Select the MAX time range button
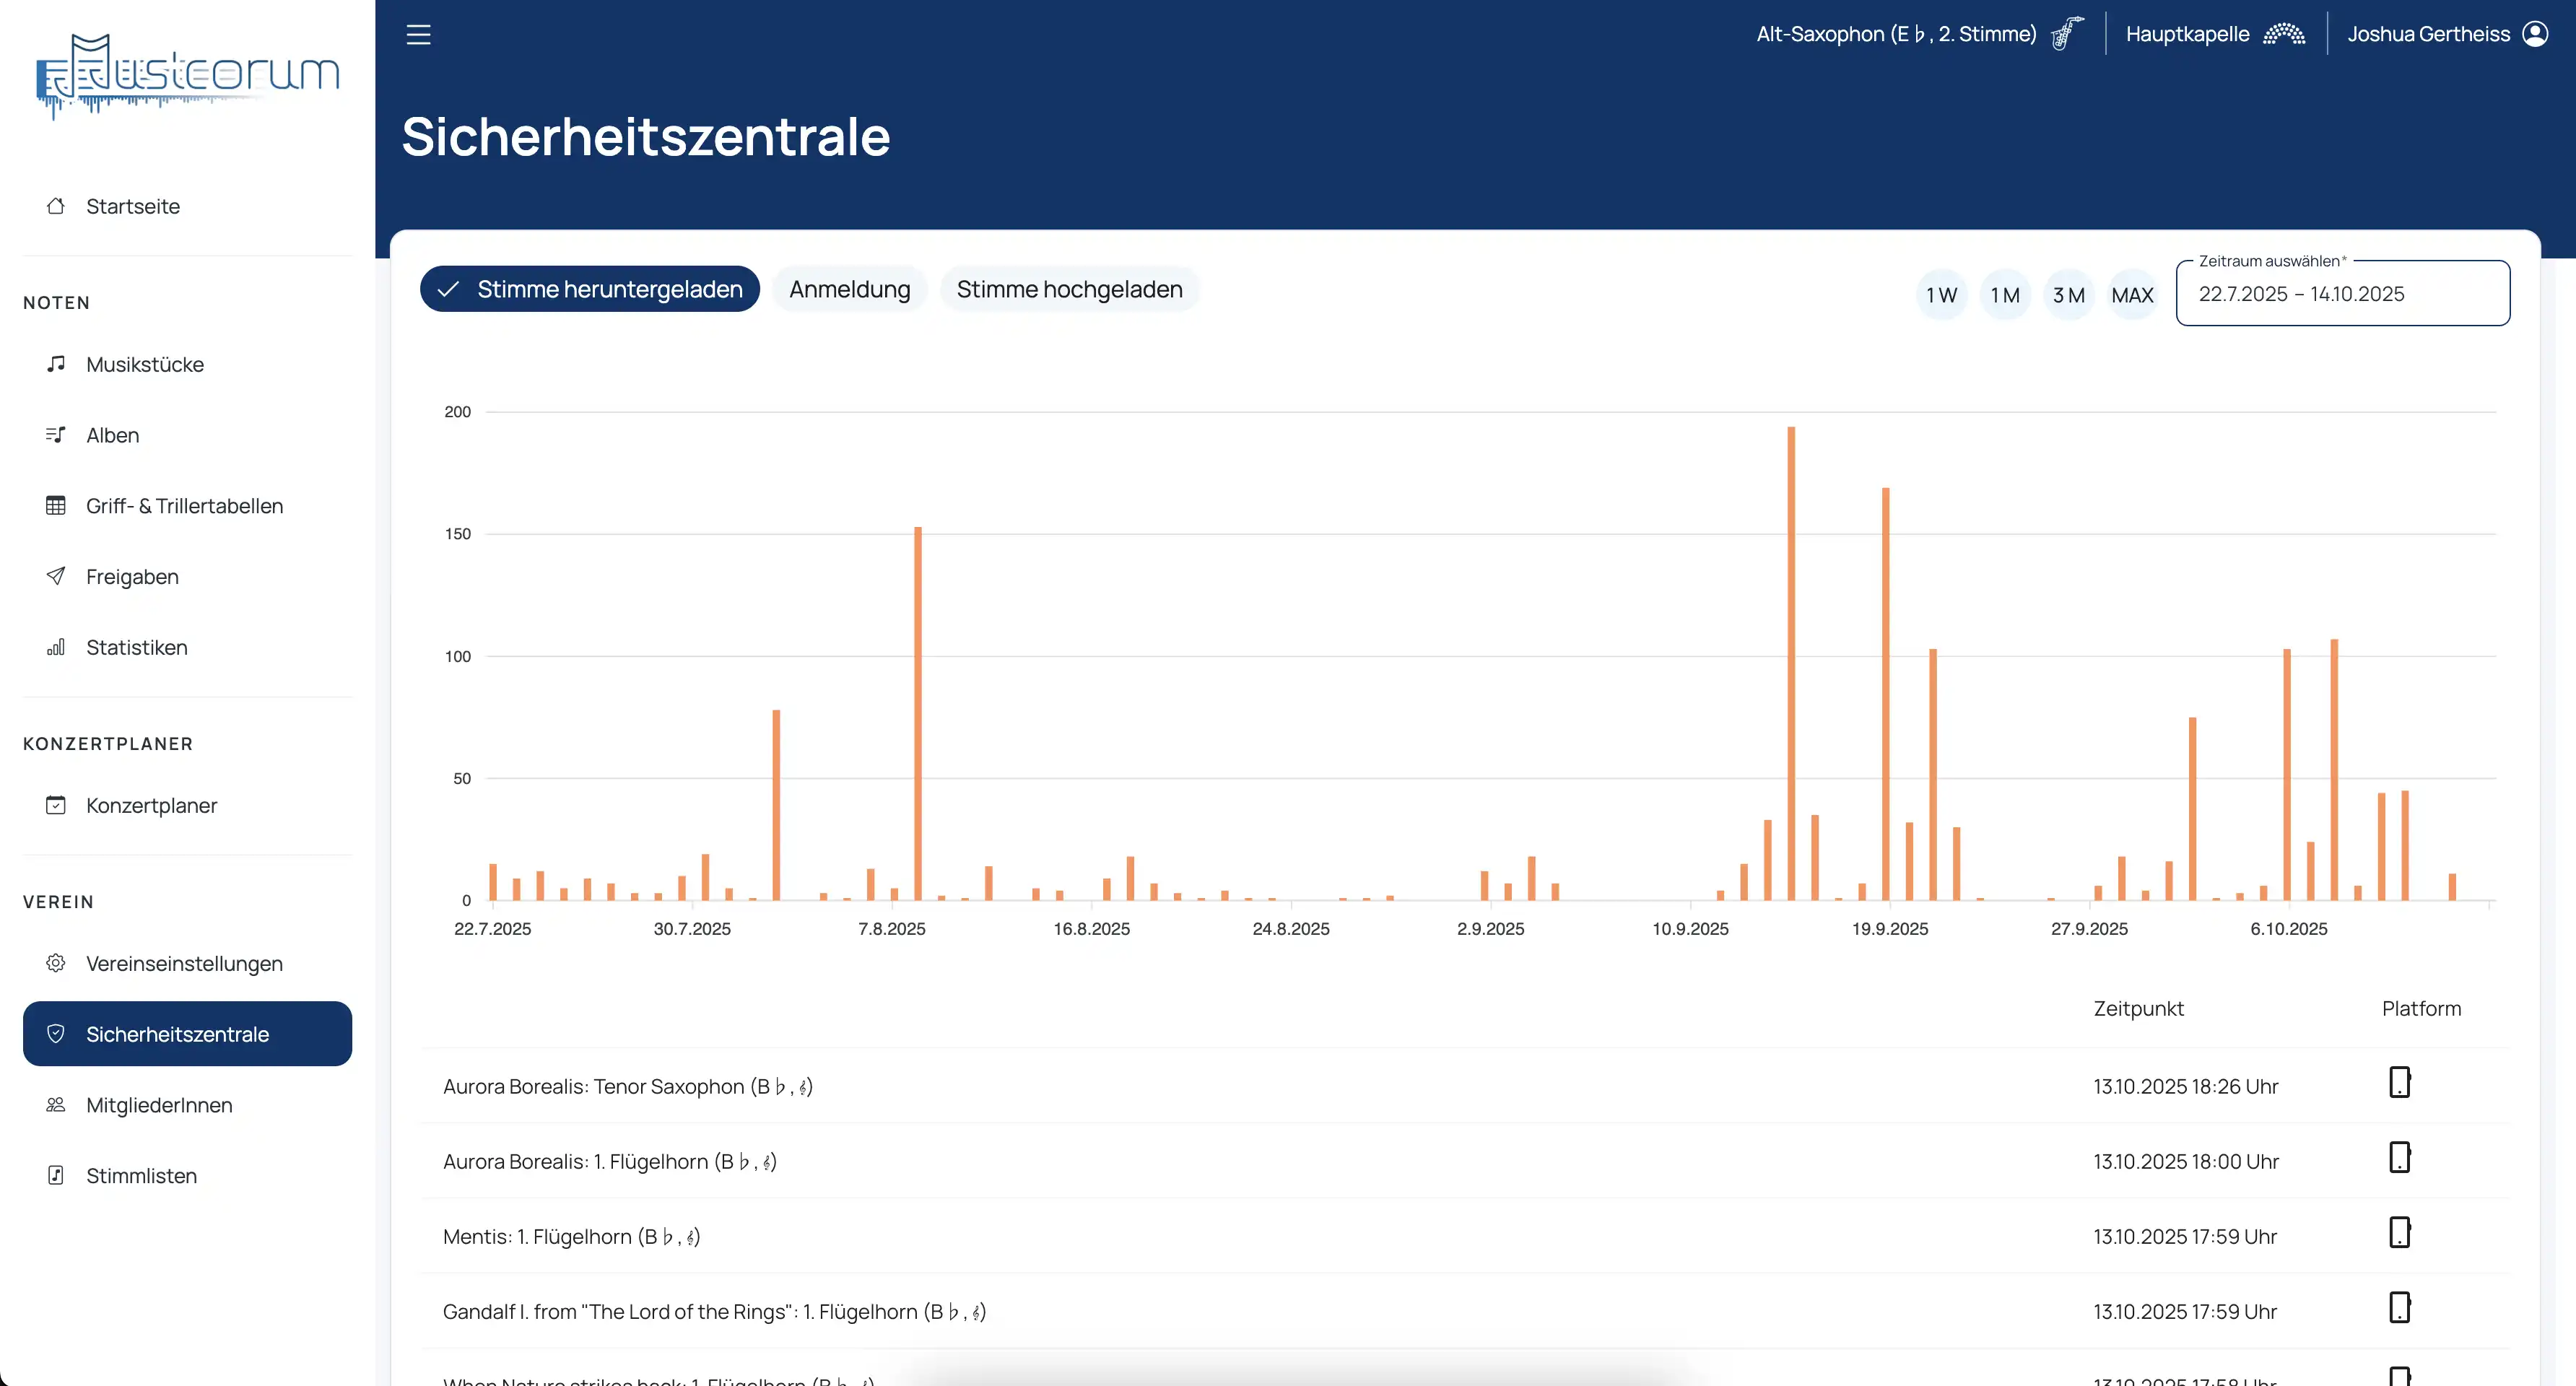The width and height of the screenshot is (2576, 1386). pyautogui.click(x=2132, y=295)
